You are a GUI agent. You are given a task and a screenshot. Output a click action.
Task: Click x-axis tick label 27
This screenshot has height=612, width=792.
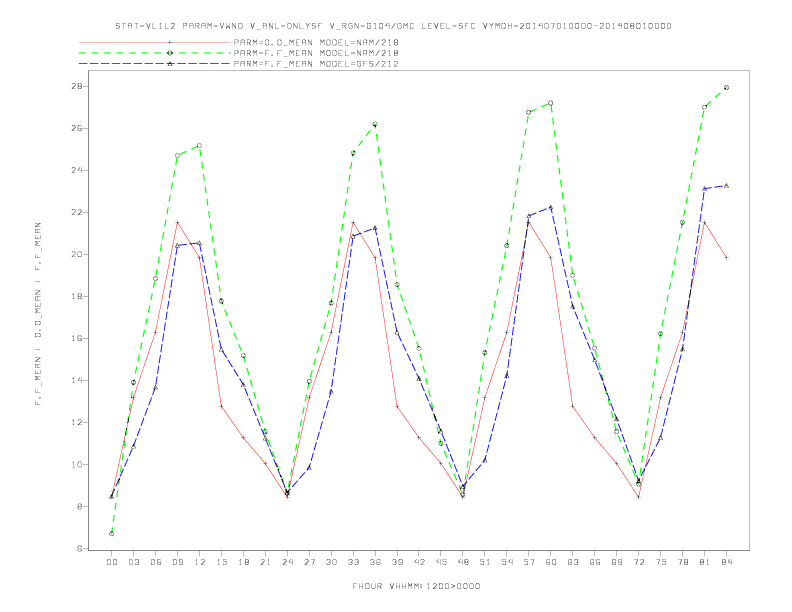click(309, 562)
